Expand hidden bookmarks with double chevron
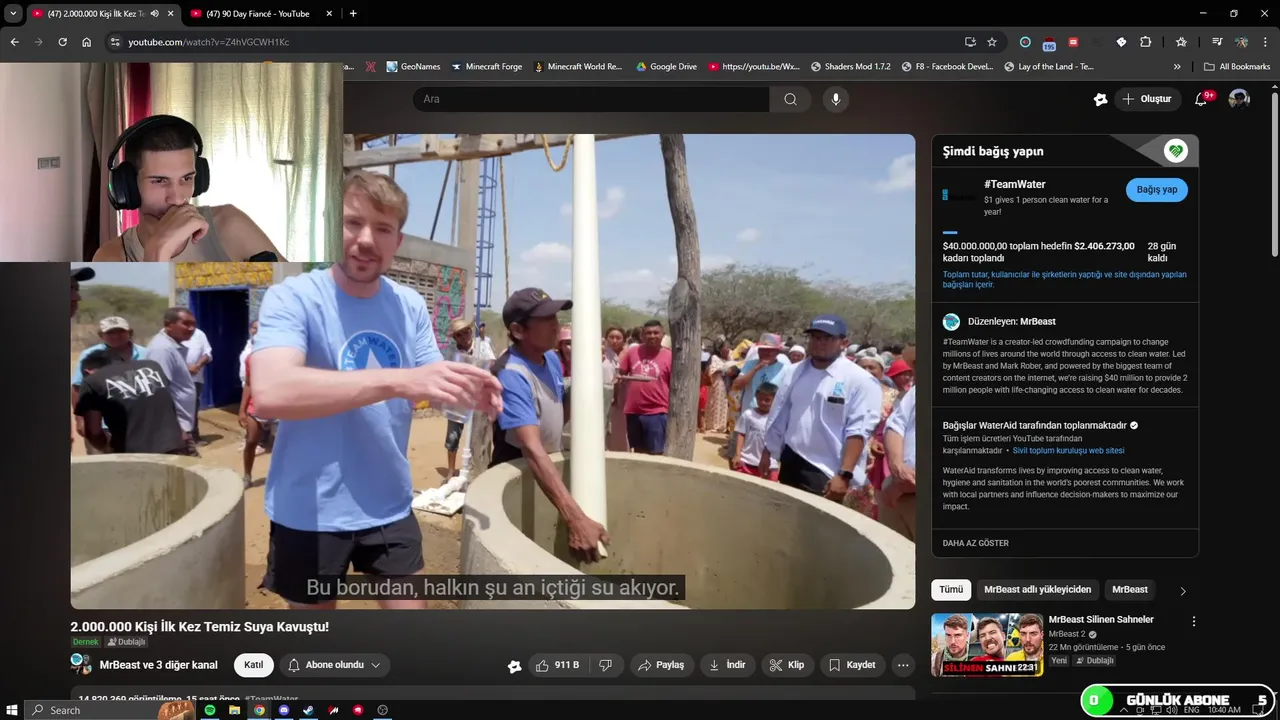This screenshot has height=720, width=1280. pos(1177,67)
